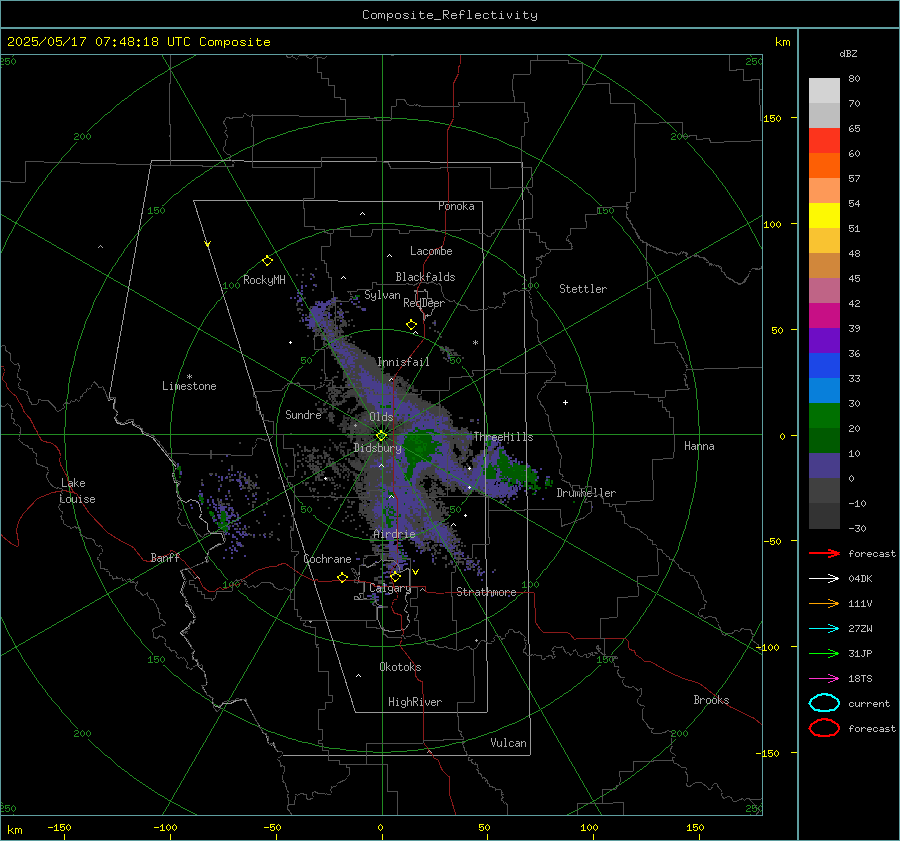Click the Strathmore town label
The image size is (900, 841).
pos(486,592)
